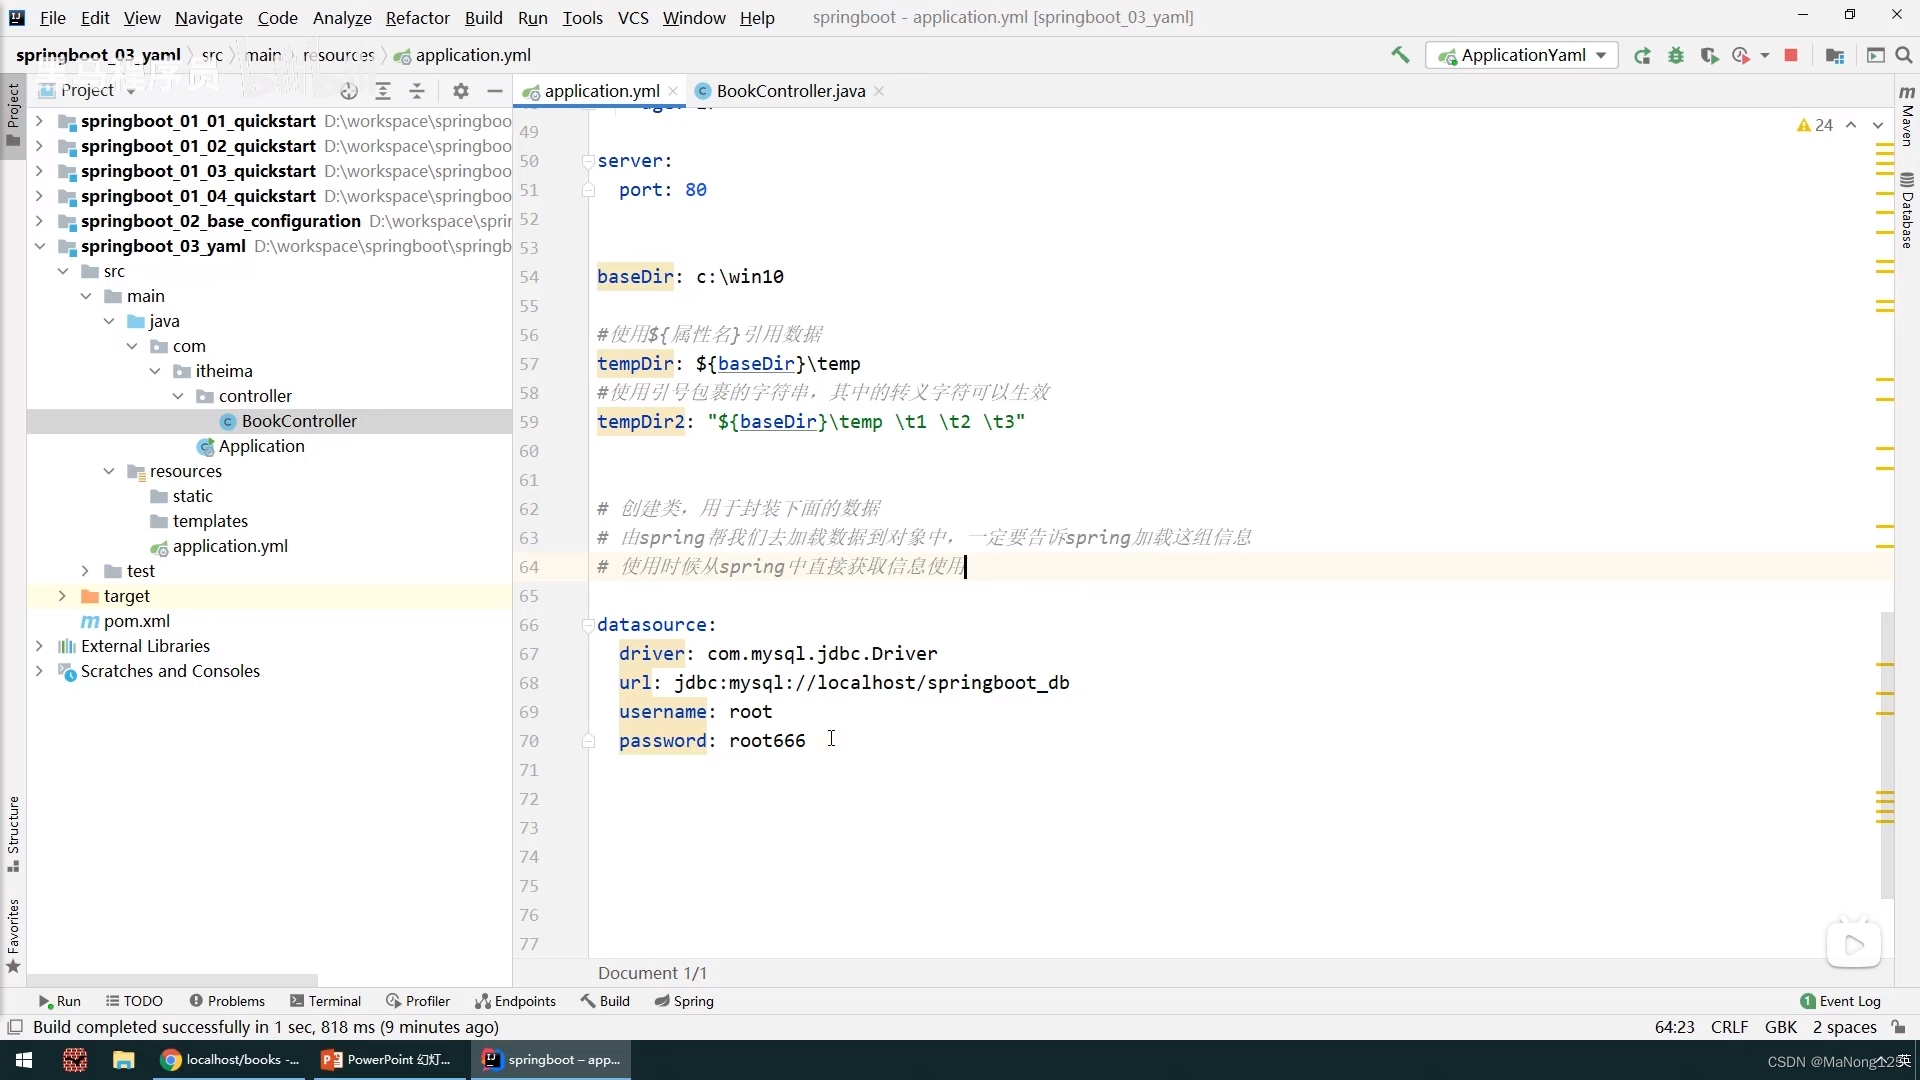Viewport: 1920px width, 1080px height.
Task: Collapse springboot_03_yaml module
Action: pos(39,246)
